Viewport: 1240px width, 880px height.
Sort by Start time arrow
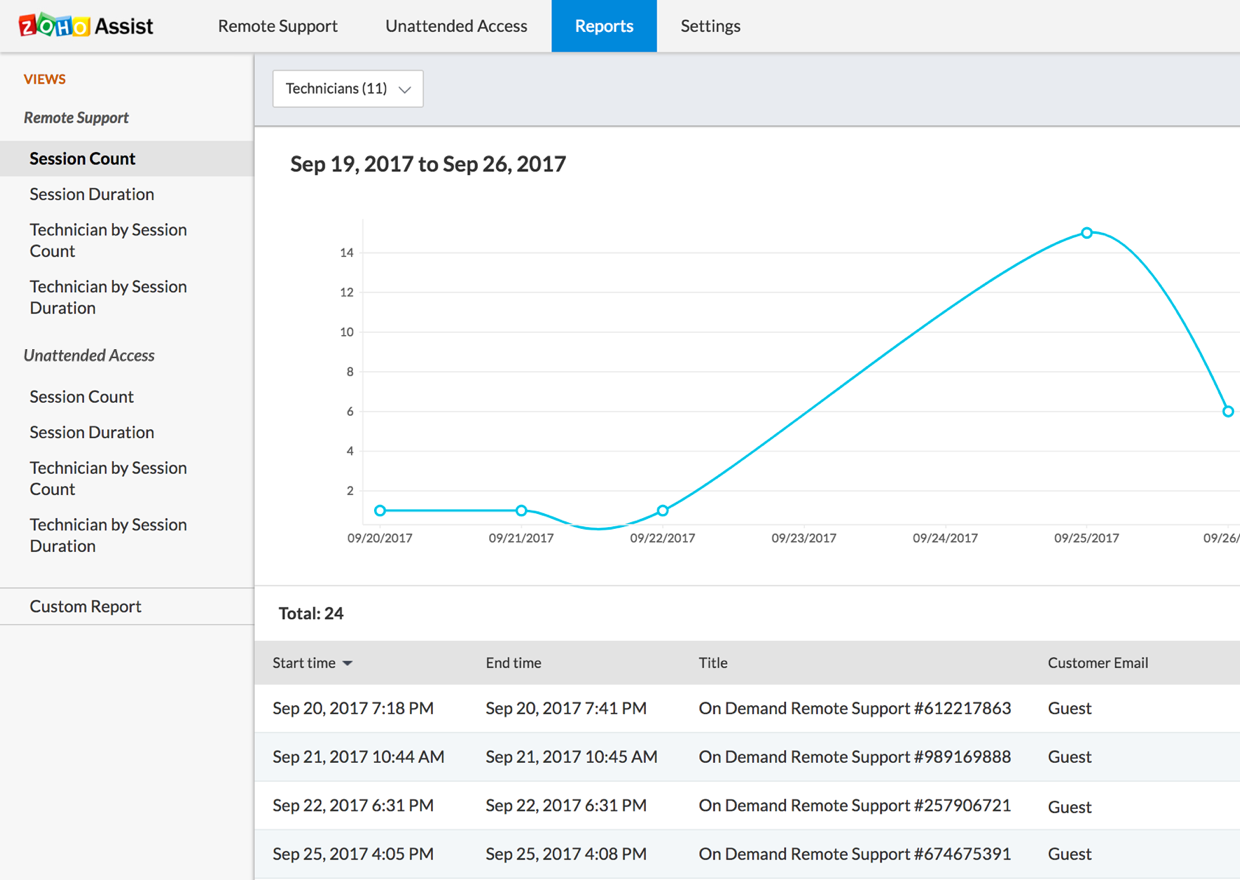click(347, 664)
